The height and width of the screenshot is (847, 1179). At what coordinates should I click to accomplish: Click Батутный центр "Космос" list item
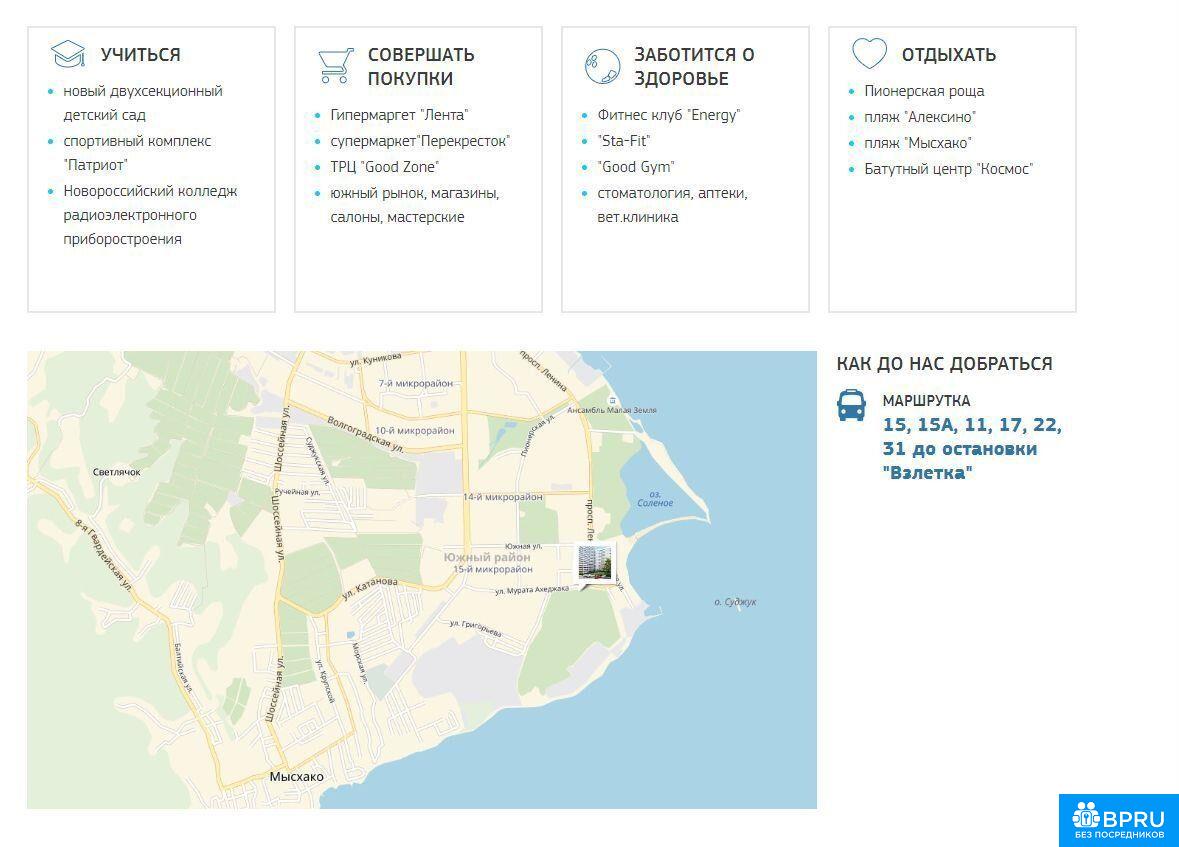coord(948,169)
